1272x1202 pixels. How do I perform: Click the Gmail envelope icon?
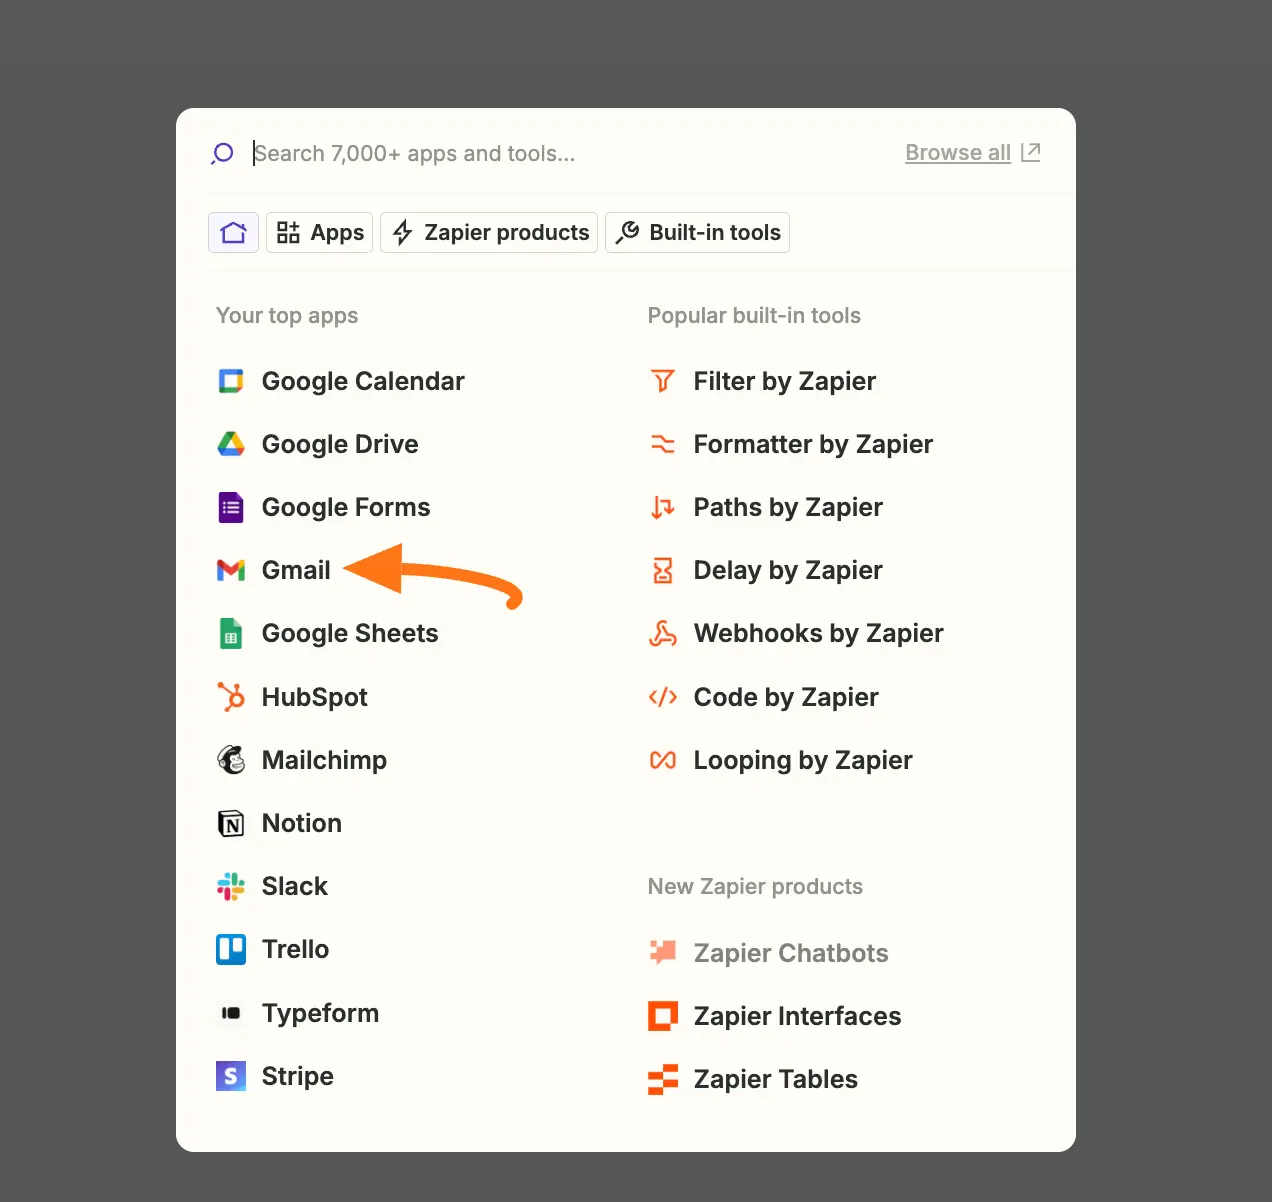(231, 570)
